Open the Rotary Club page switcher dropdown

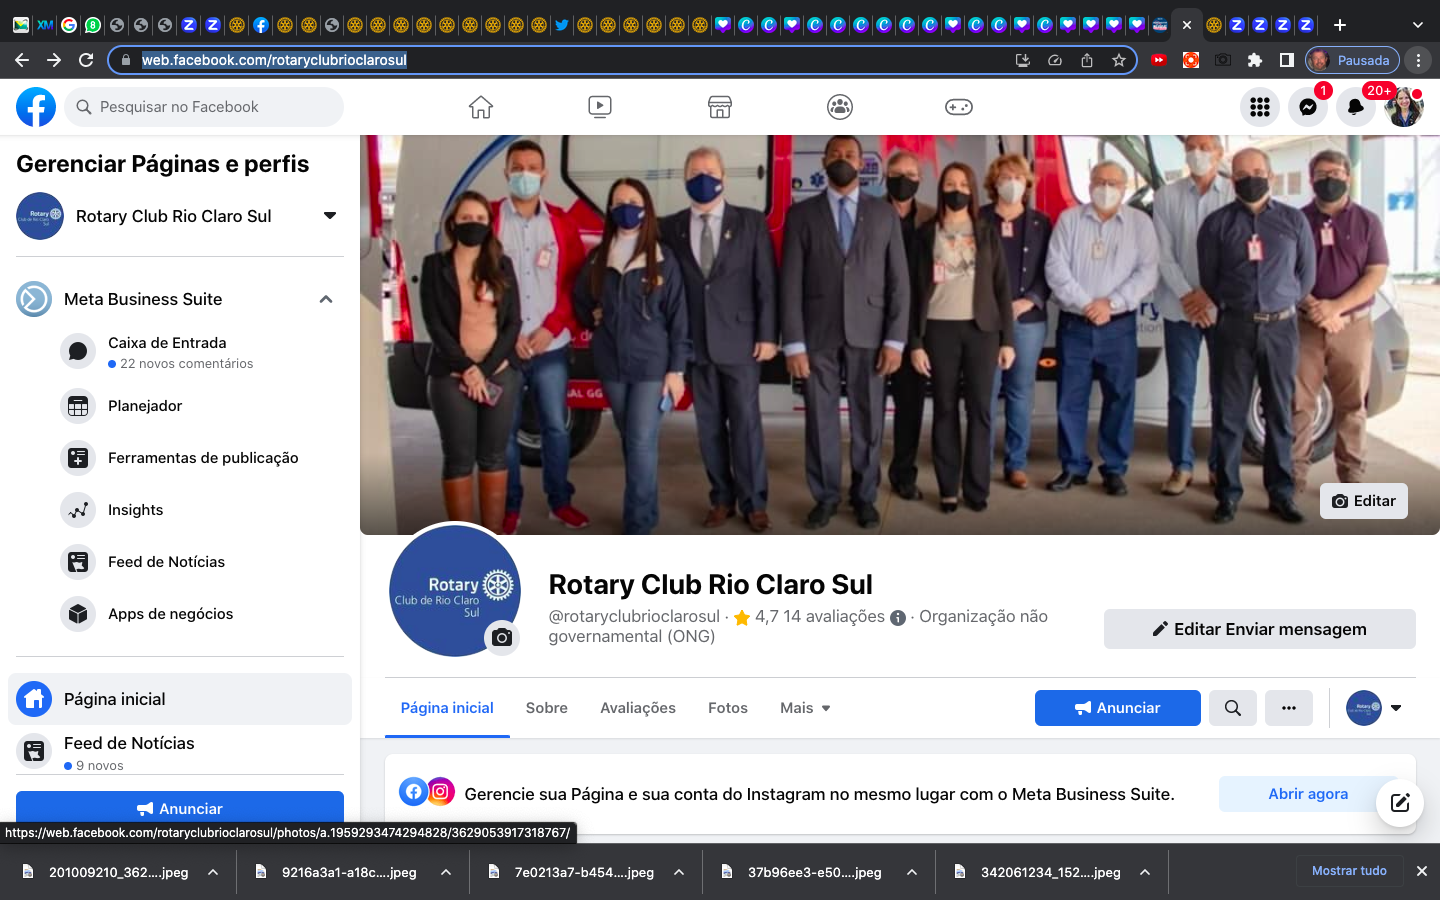[329, 216]
